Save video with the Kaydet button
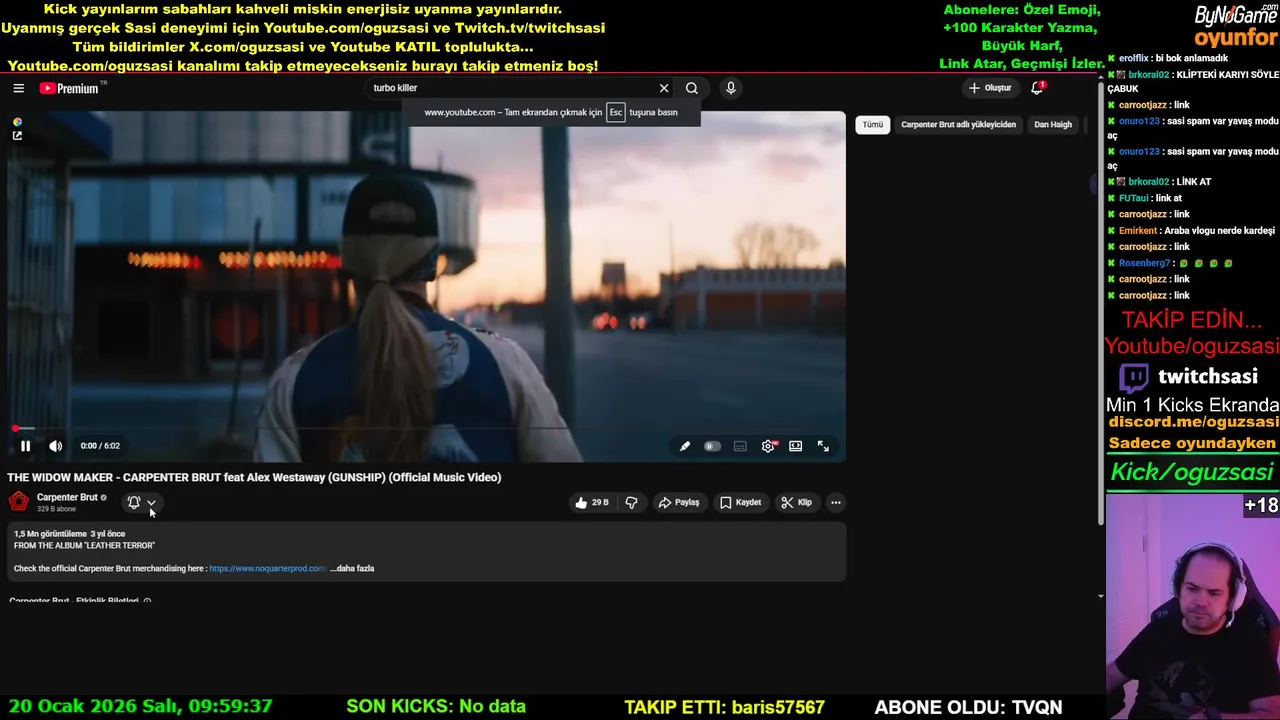Screen dimensions: 1280x720 [x=741, y=502]
